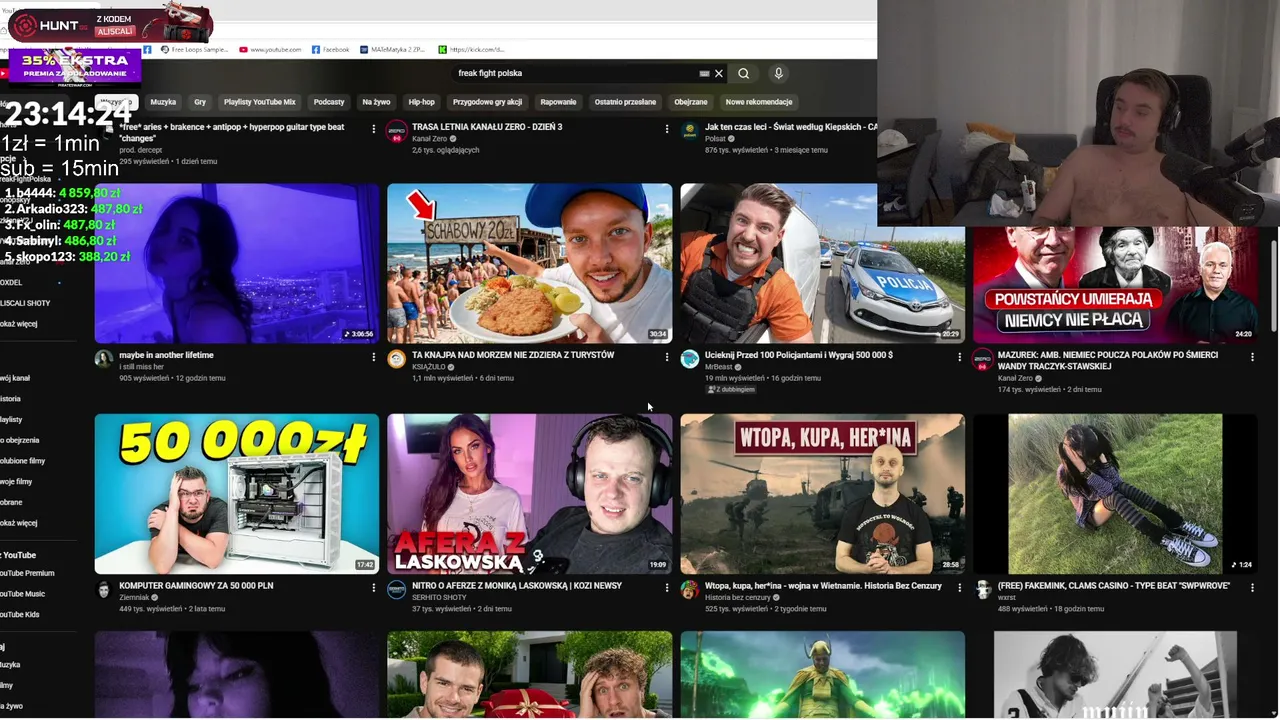Open three-dot menu for 'TA KNAJPA NAD MORZEM' video
The width and height of the screenshot is (1280, 720).
667,356
